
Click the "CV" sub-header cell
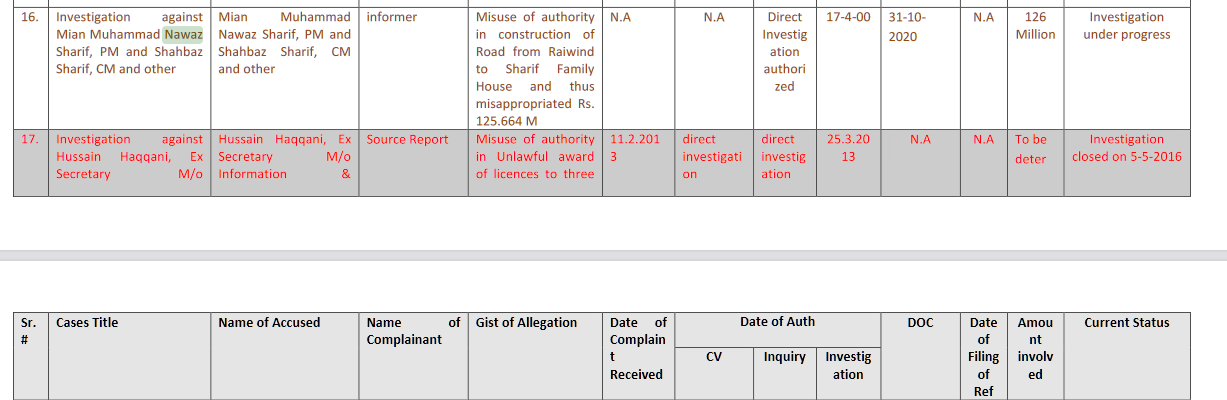(x=714, y=373)
